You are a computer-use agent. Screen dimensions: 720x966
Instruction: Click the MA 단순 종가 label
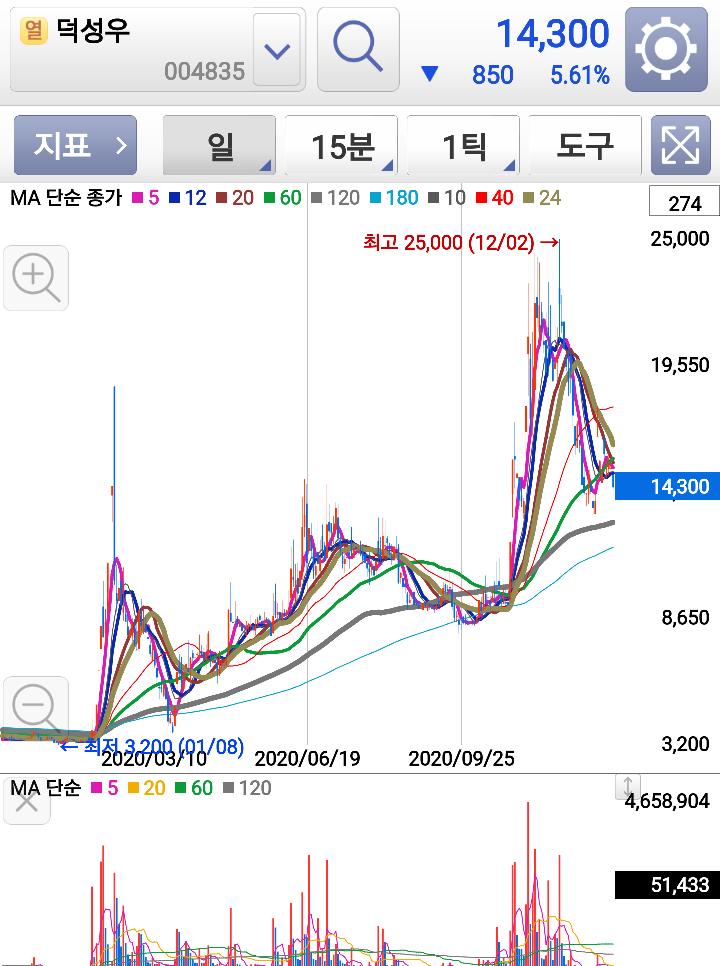point(67,198)
